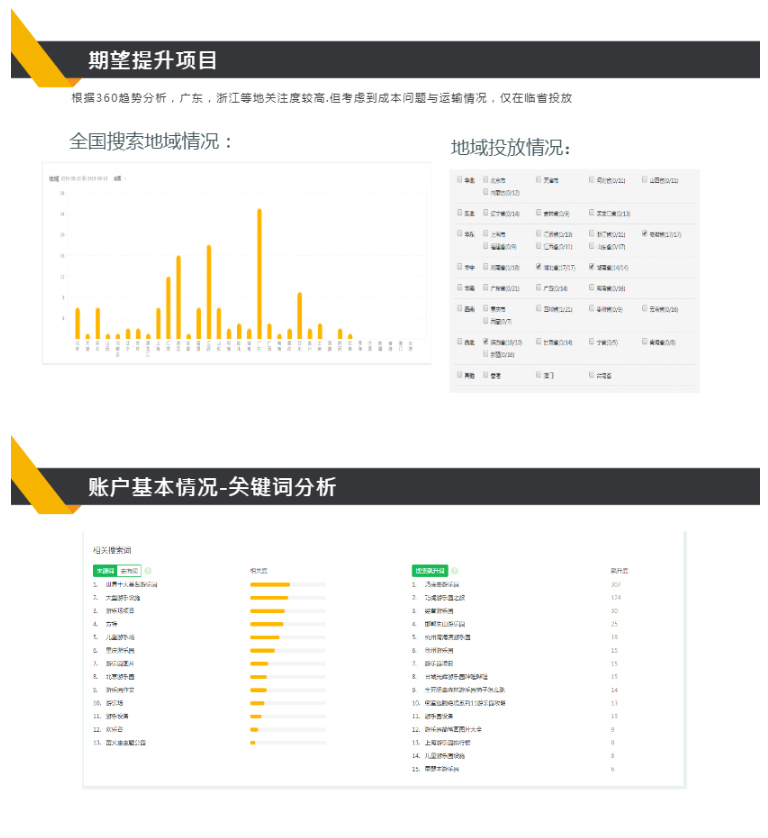This screenshot has height=838, width=768.
Task: Click the help icon beside 搜索飙升词
Action: tap(456, 570)
